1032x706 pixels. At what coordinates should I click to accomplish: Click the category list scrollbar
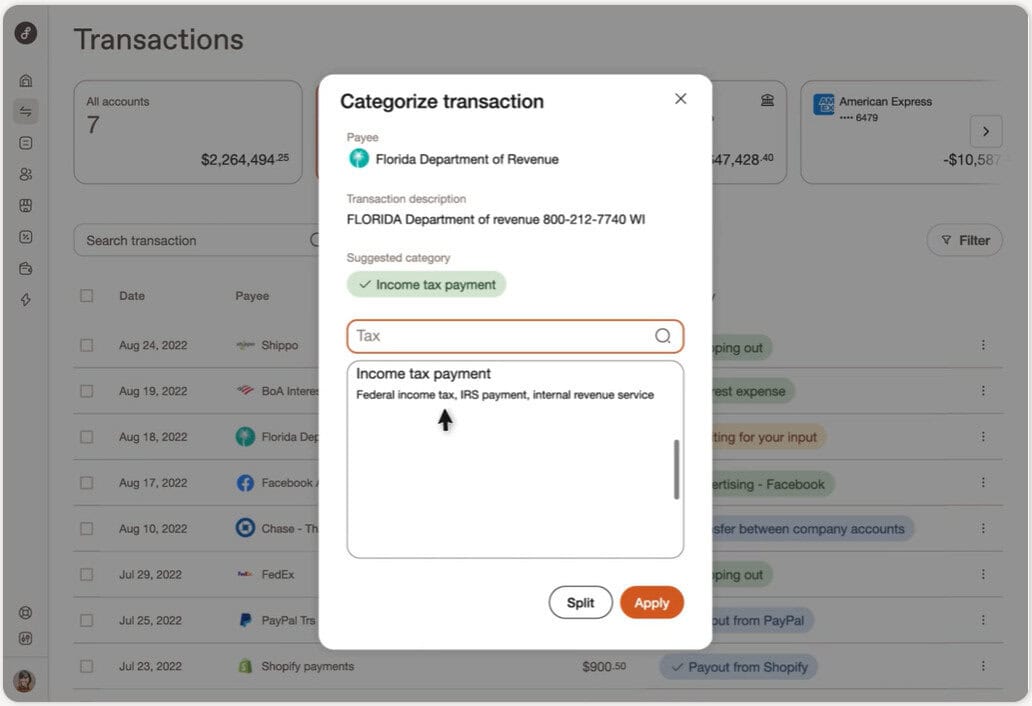coord(677,469)
